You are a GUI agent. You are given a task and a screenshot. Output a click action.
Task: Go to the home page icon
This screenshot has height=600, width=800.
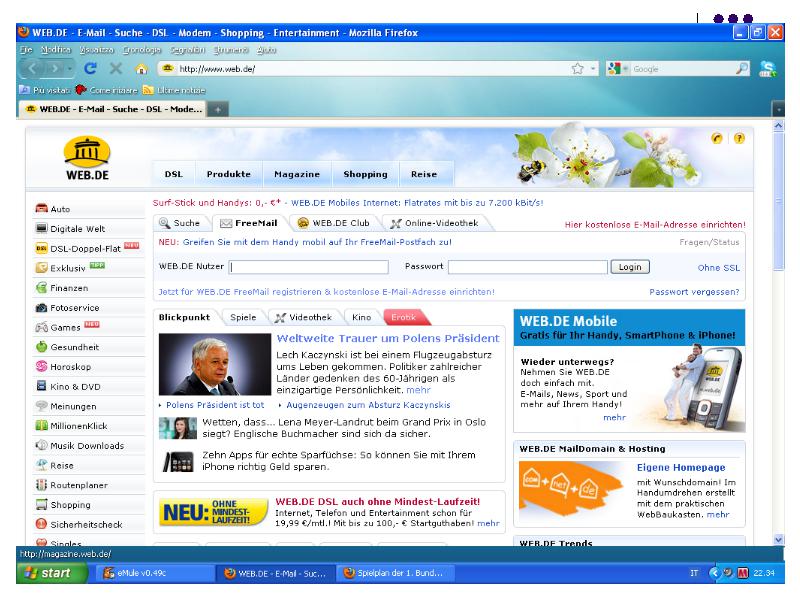pos(141,68)
